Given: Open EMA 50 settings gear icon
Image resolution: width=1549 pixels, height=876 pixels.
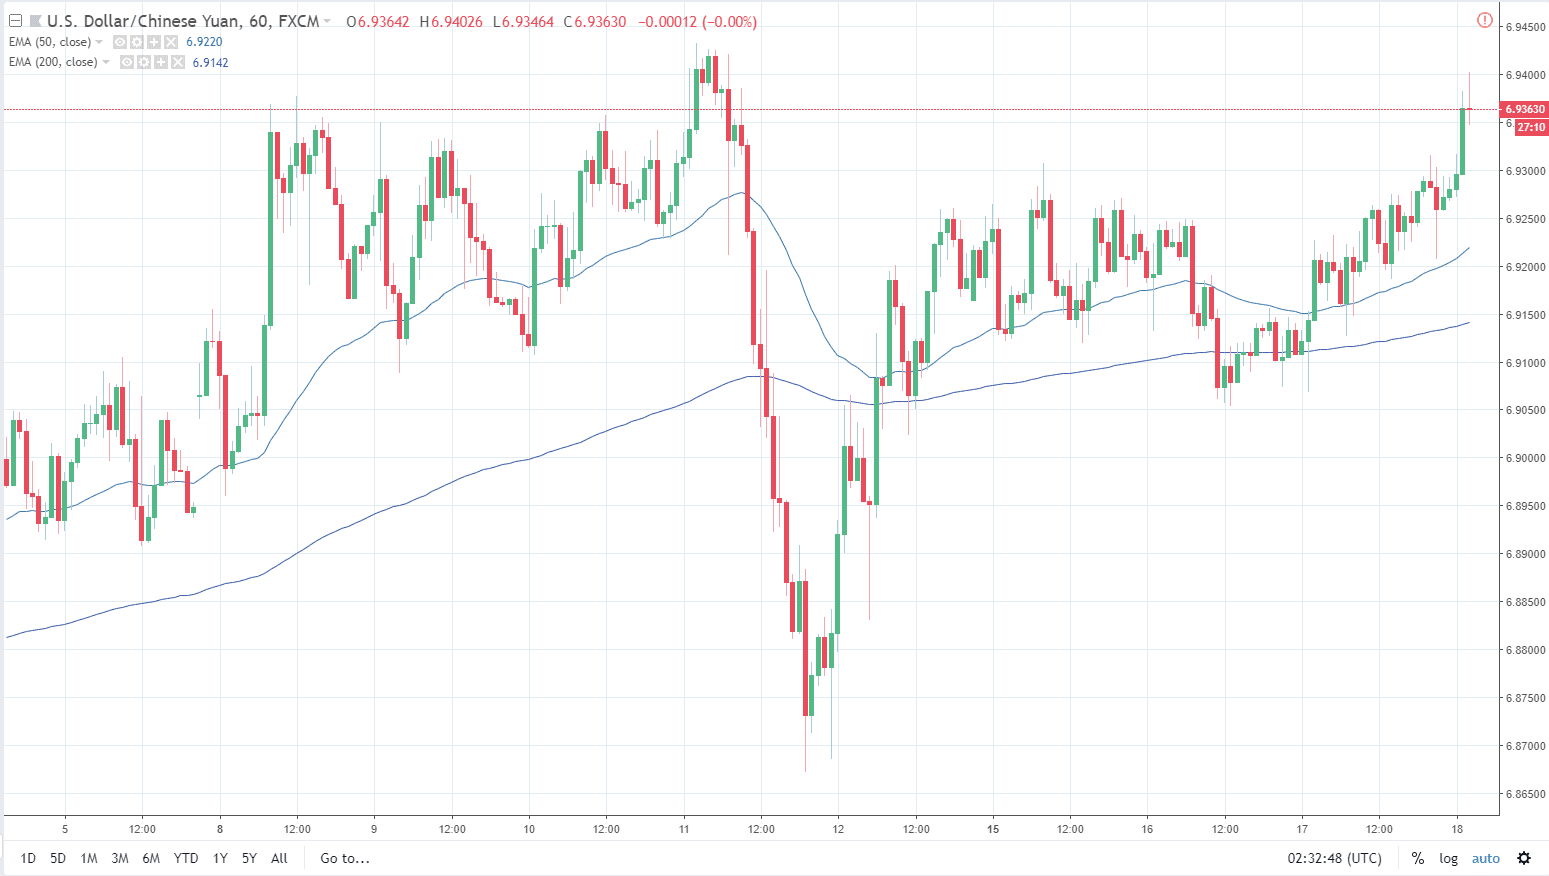Looking at the screenshot, I should click(137, 42).
